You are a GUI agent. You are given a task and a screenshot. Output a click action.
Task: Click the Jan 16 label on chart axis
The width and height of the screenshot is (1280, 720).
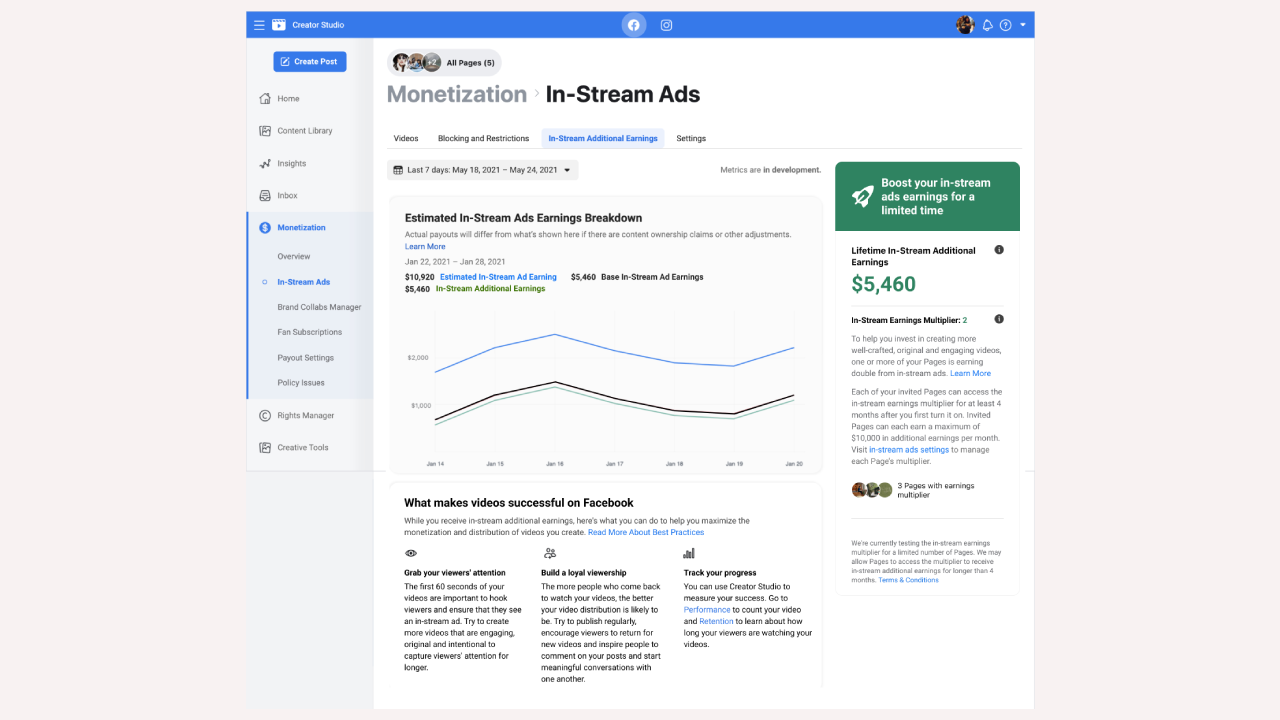click(x=555, y=464)
